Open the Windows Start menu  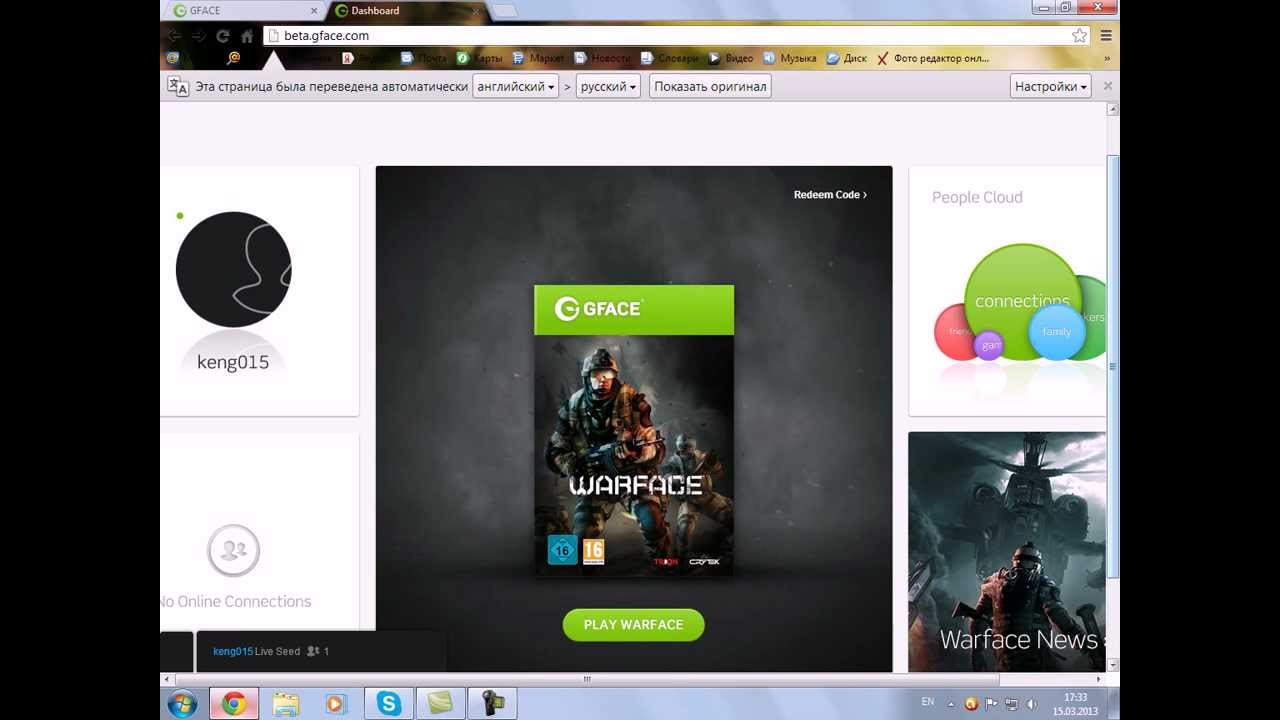(182, 704)
